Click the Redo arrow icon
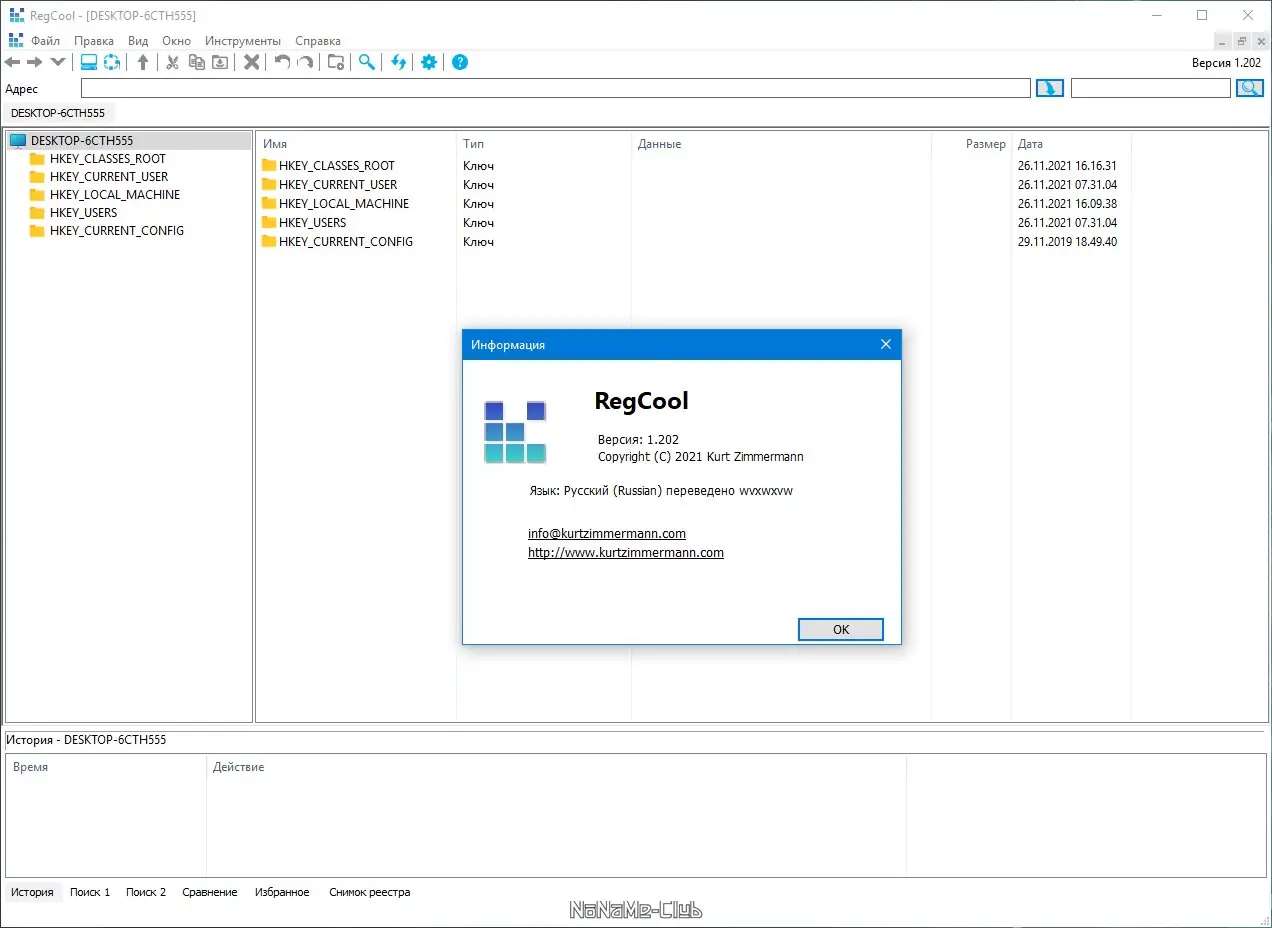 [305, 62]
